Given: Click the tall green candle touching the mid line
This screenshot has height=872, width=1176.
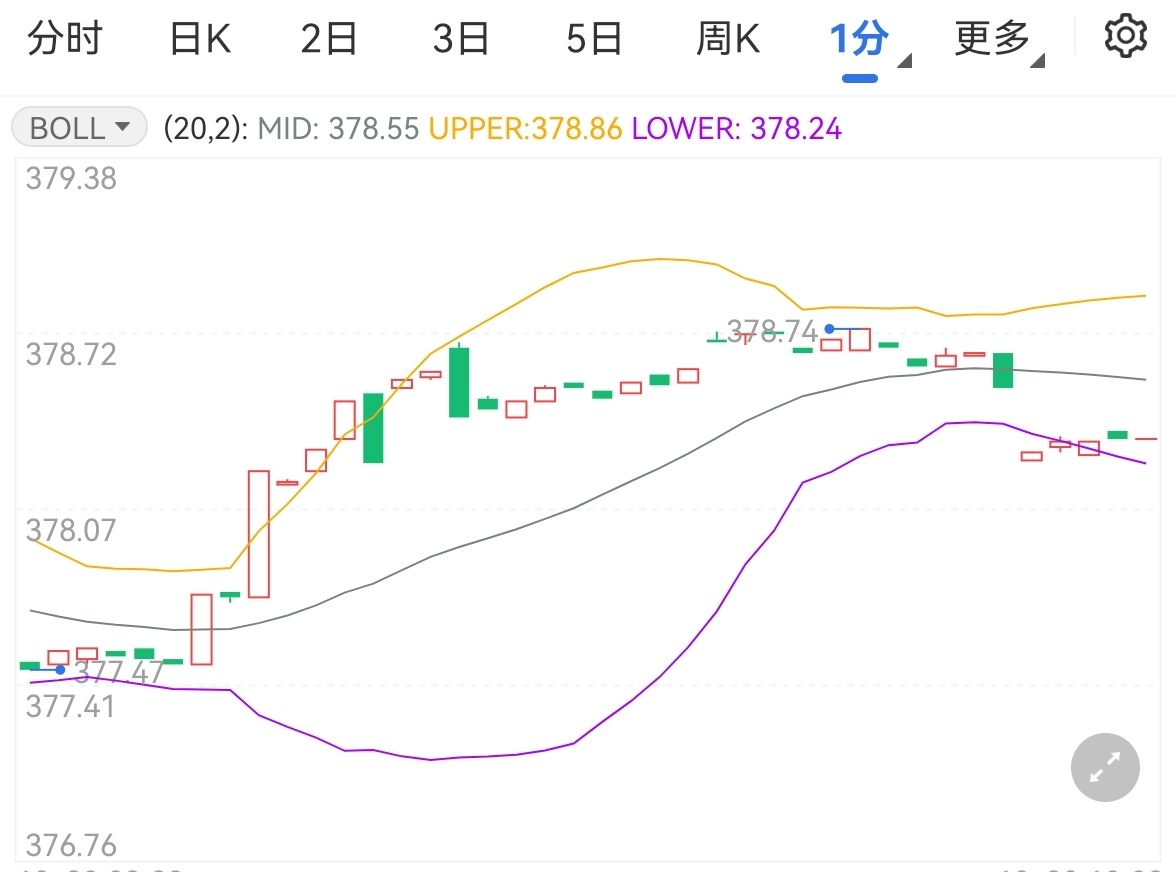Looking at the screenshot, I should click(x=1003, y=370).
